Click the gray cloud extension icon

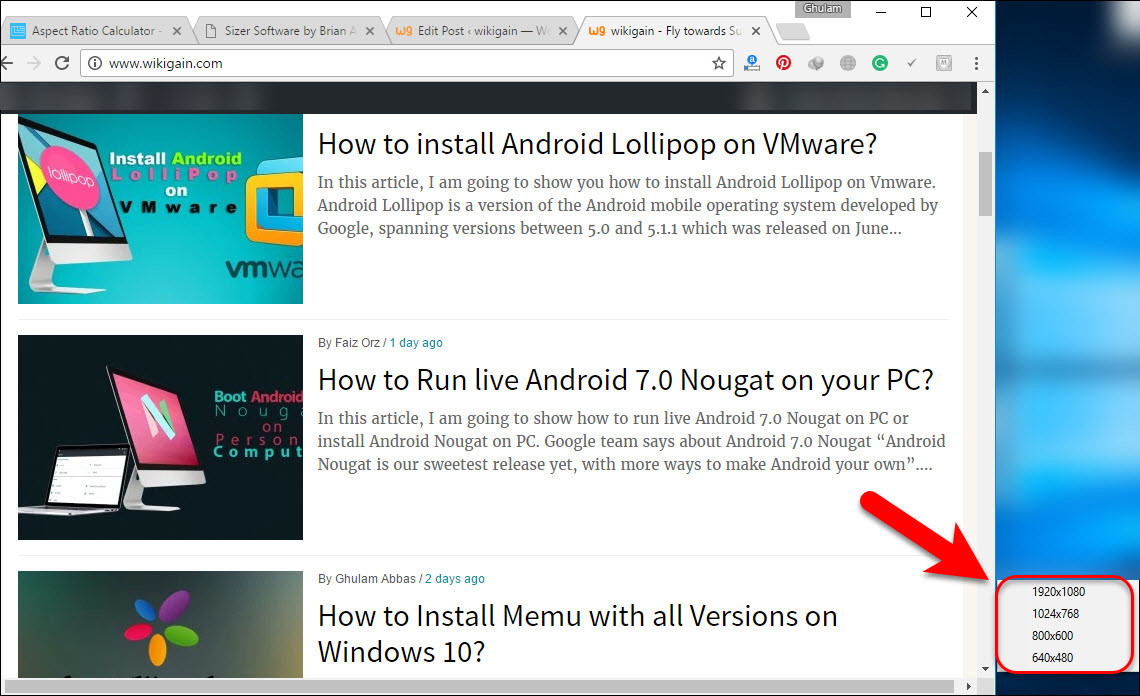[816, 63]
